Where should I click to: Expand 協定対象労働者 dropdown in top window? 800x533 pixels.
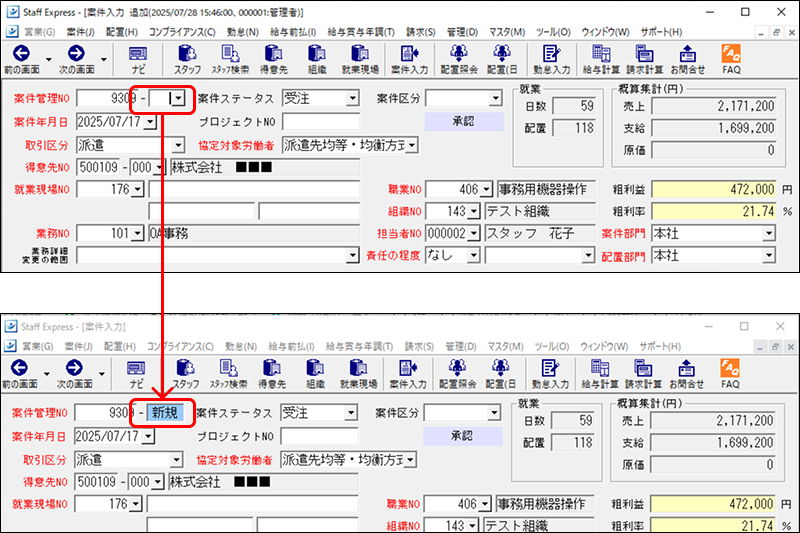[412, 145]
